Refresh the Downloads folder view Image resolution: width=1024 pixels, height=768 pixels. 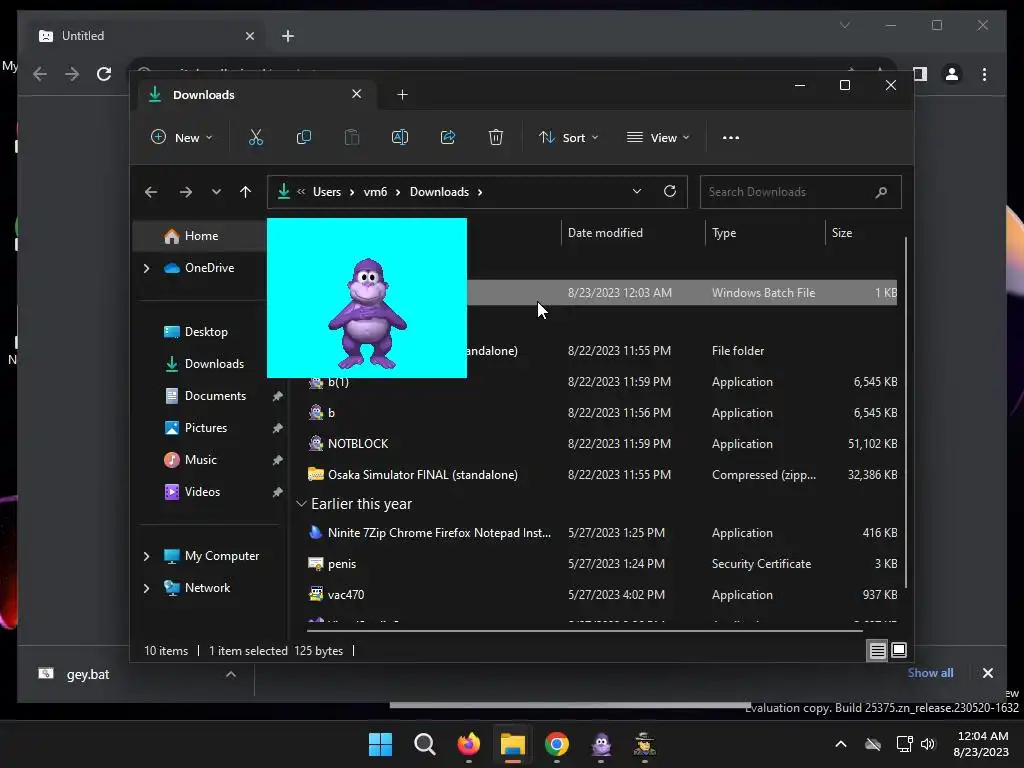(x=669, y=191)
